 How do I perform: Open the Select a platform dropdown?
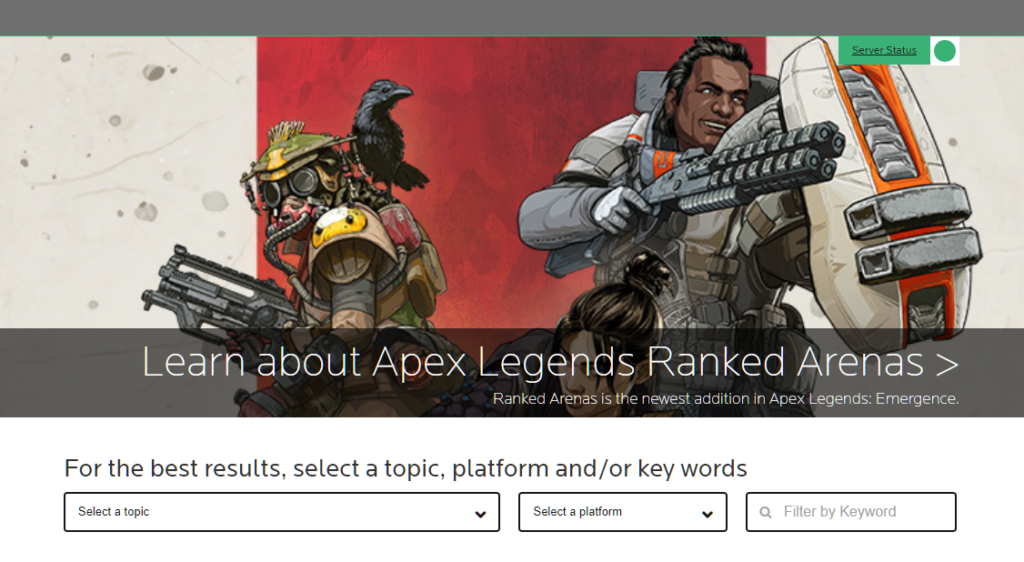click(x=622, y=512)
